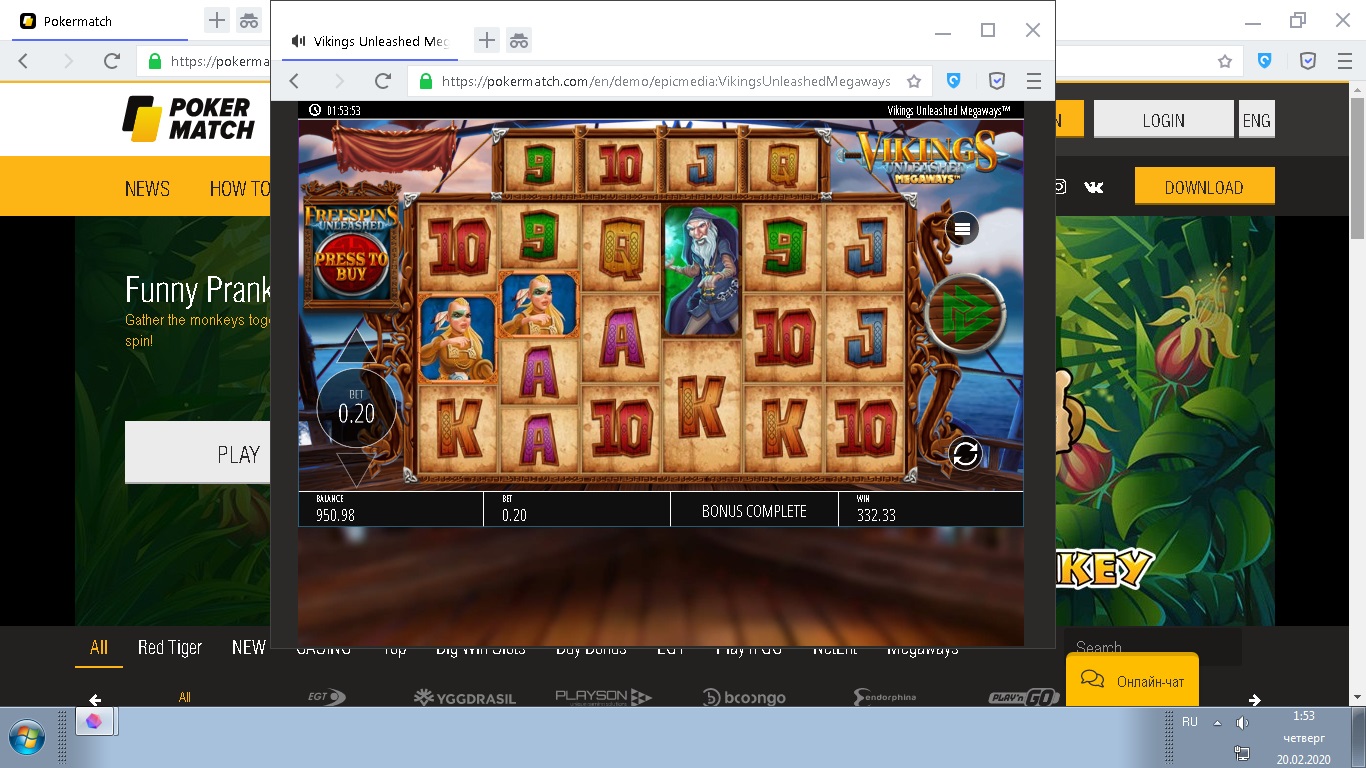Click the Poker Match logo
This screenshot has width=1366, height=768.
[188, 118]
